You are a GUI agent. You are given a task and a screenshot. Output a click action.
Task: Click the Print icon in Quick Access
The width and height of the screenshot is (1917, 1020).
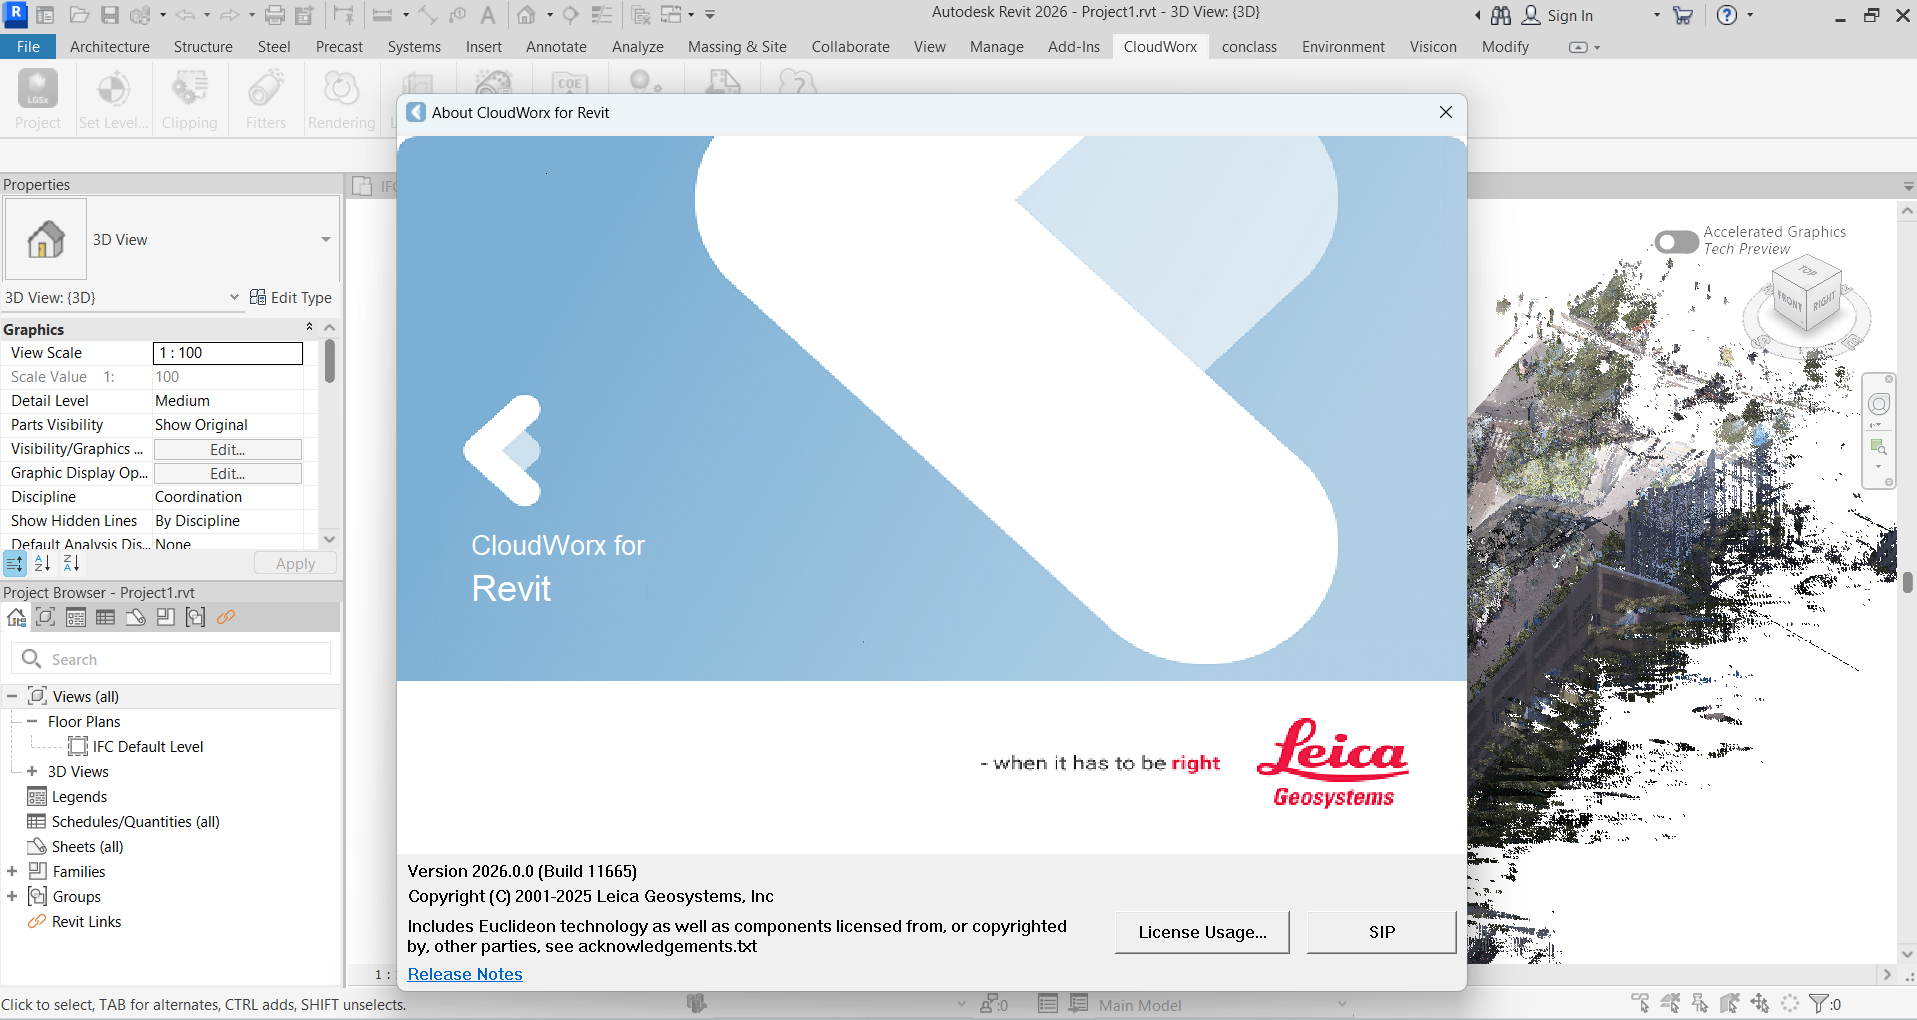click(x=275, y=15)
